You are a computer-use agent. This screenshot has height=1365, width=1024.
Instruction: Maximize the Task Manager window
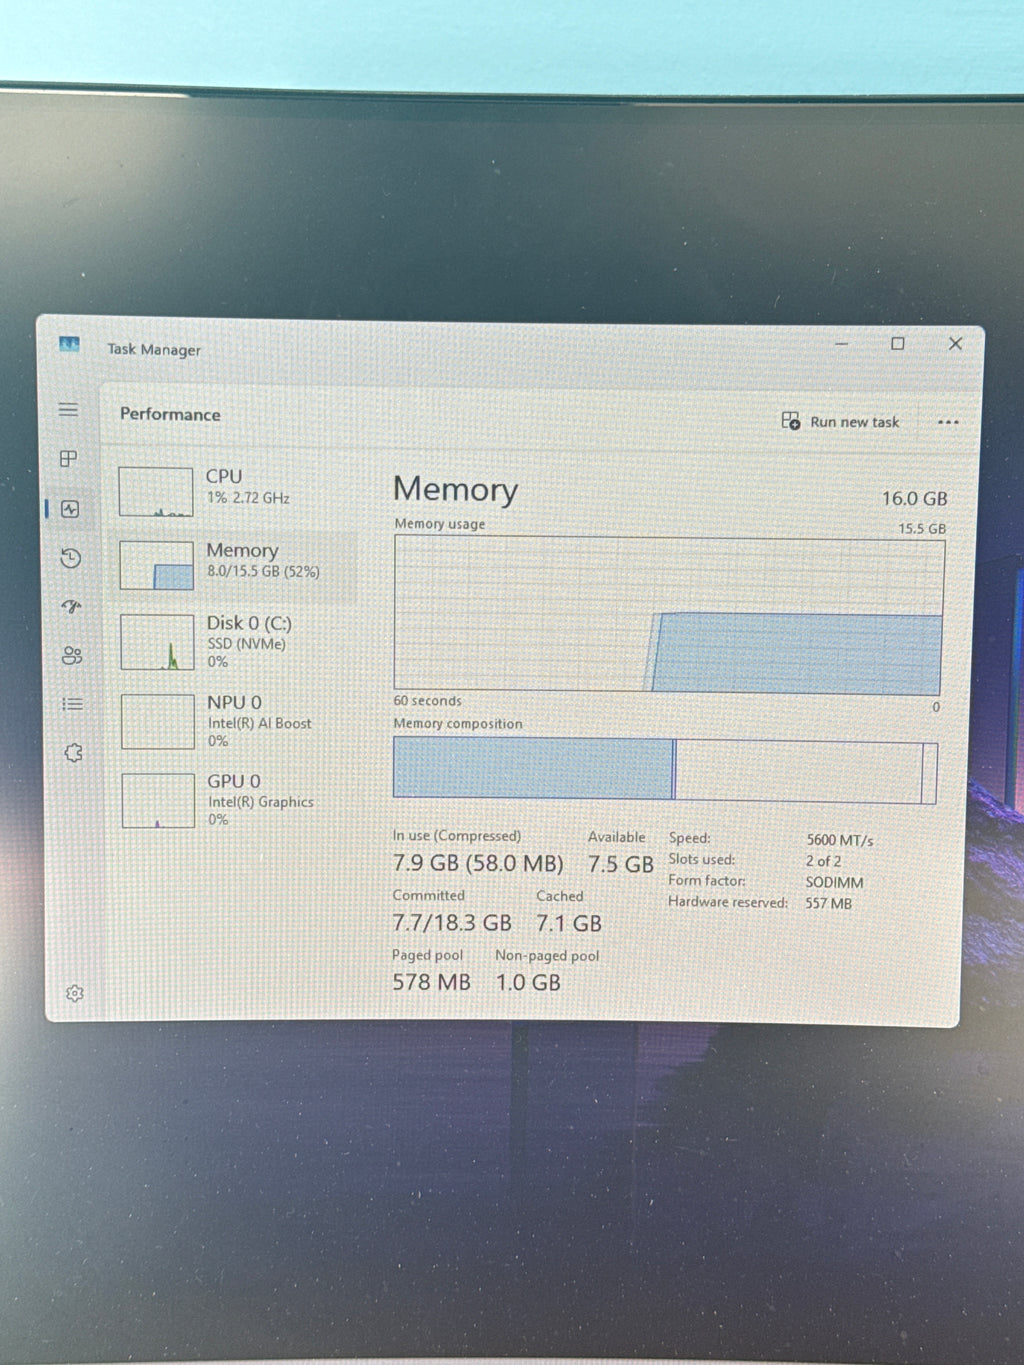(898, 343)
